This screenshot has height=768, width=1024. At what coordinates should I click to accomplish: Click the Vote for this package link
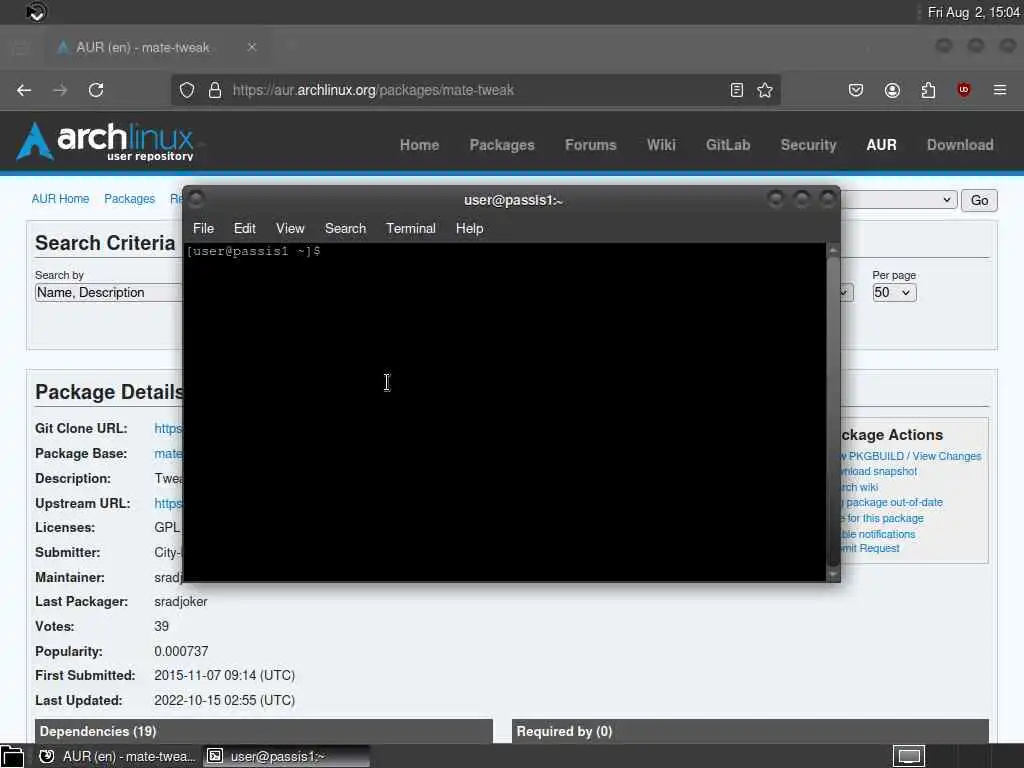tap(883, 518)
